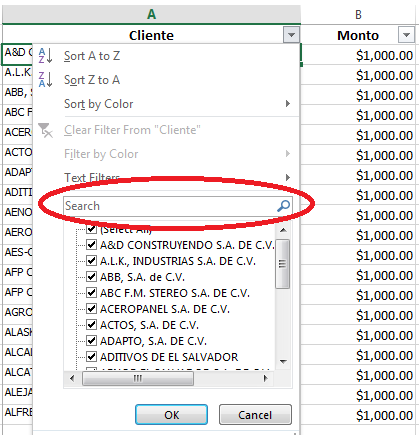Uncheck A.L.K., INDUSTRIAS S.A. DE C.V.
Viewport: 419px width, 435px height.
(x=91, y=261)
